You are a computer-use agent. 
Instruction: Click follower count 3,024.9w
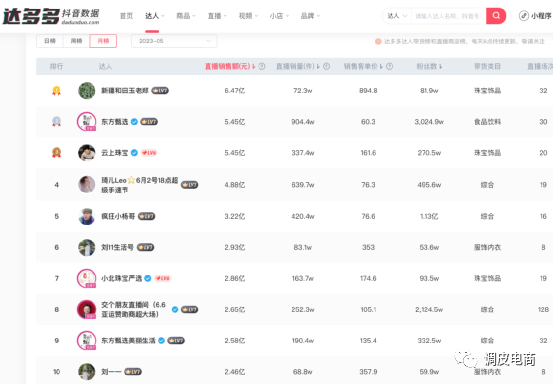[429, 122]
